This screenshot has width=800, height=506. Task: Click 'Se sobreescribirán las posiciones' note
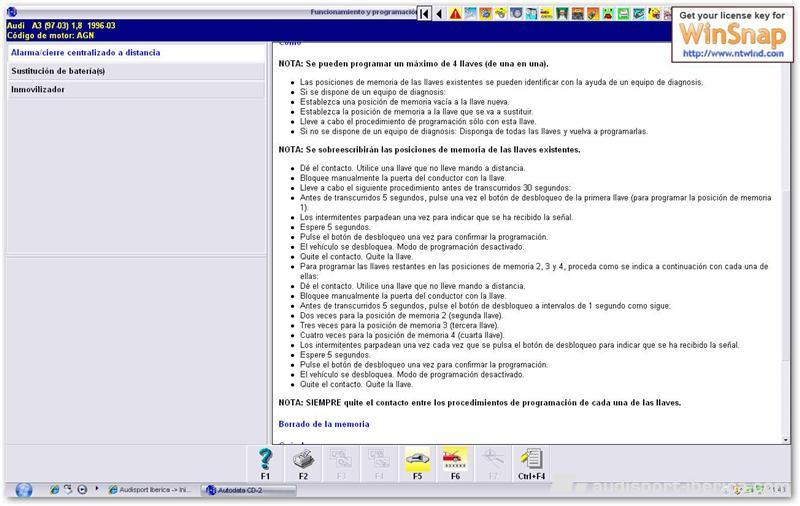429,149
